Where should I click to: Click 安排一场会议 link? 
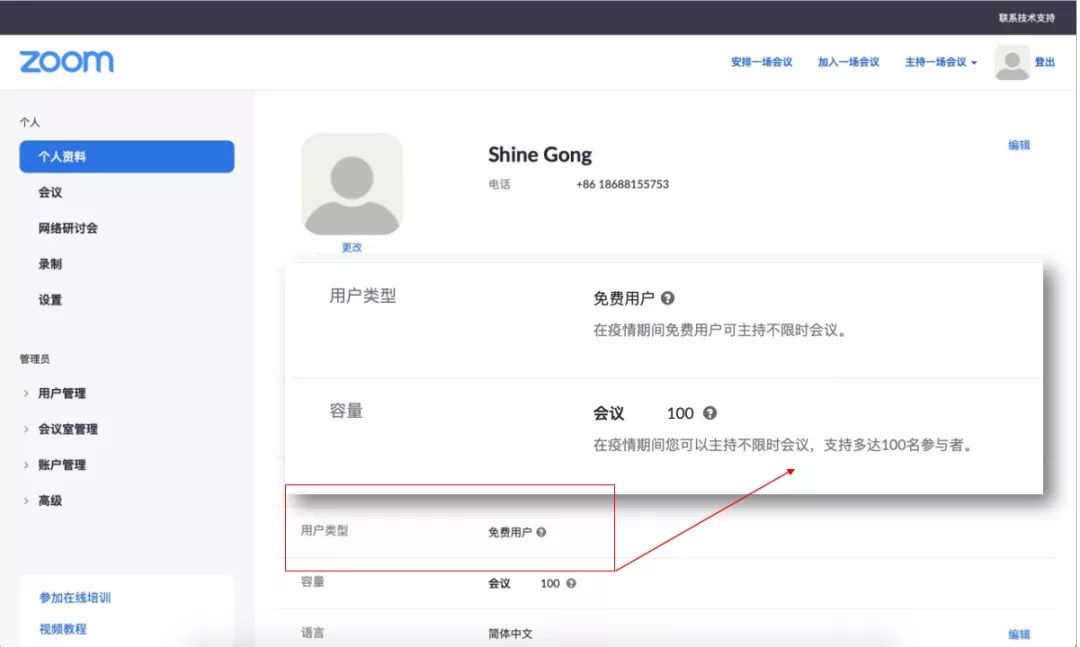point(761,62)
